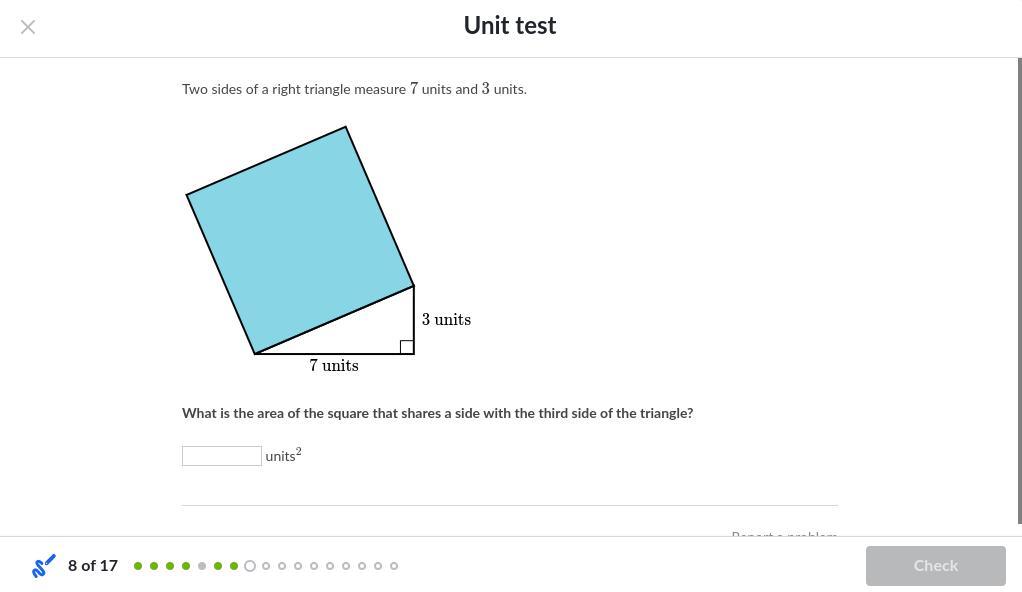The image size is (1022, 592).
Task: Select the second green progress dot
Action: (154, 566)
